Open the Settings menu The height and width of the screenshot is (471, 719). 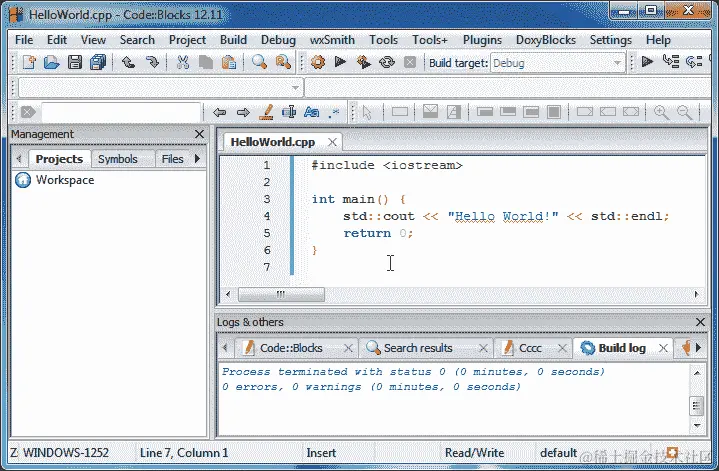(611, 40)
